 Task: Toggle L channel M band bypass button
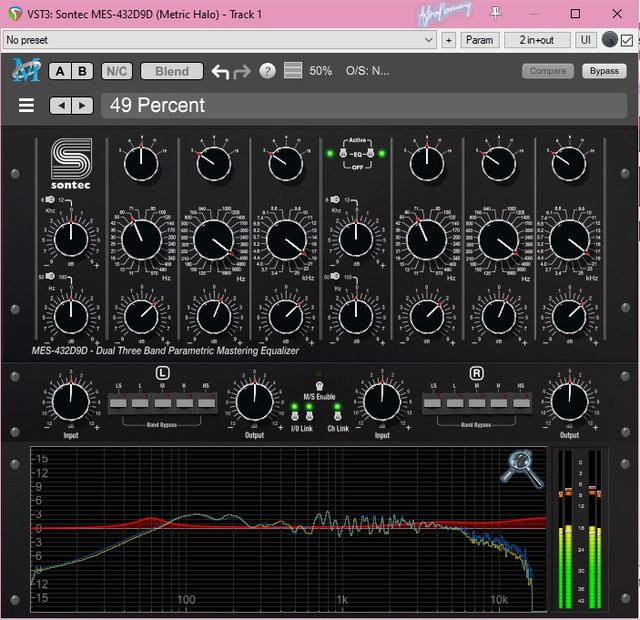[x=162, y=403]
